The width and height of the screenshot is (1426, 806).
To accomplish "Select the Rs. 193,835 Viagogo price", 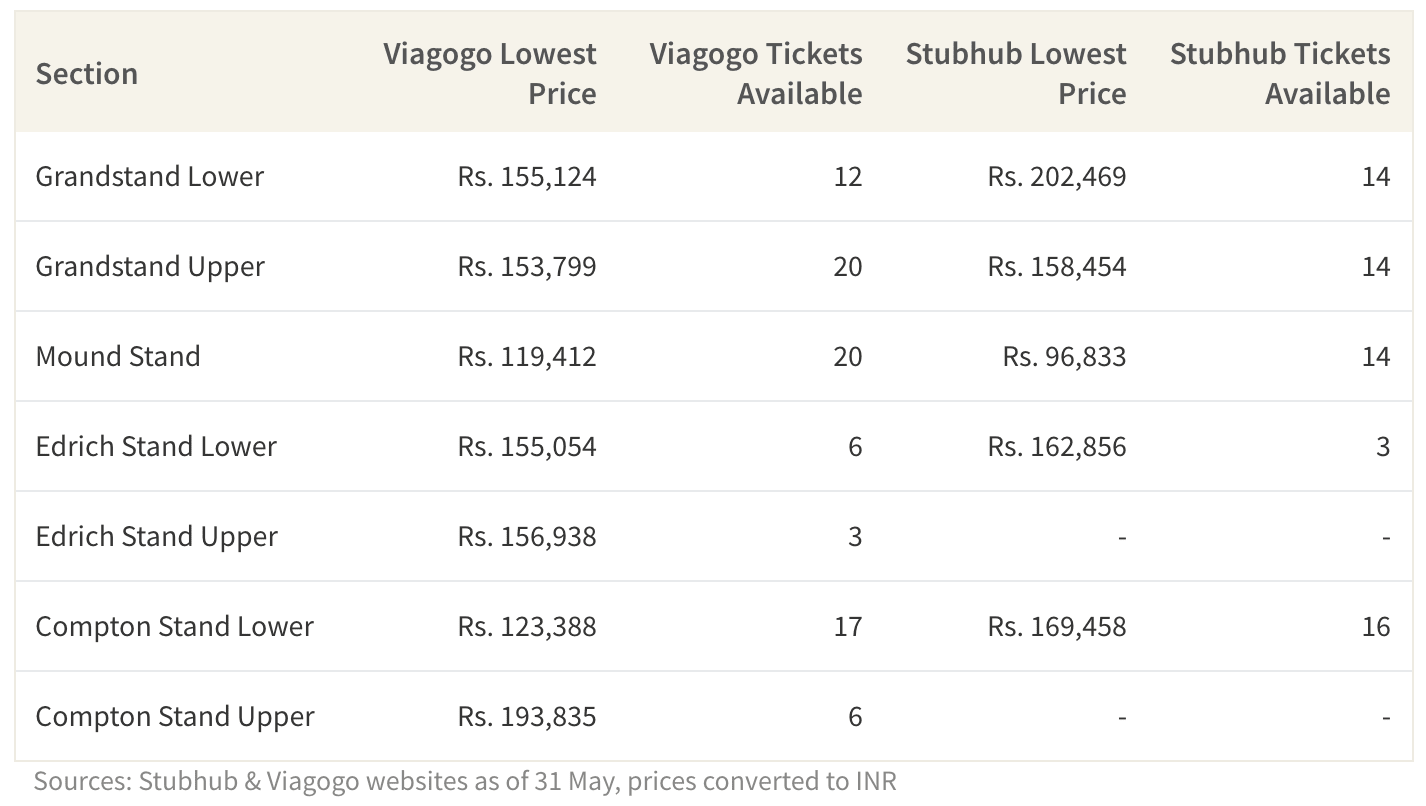I will point(527,717).
